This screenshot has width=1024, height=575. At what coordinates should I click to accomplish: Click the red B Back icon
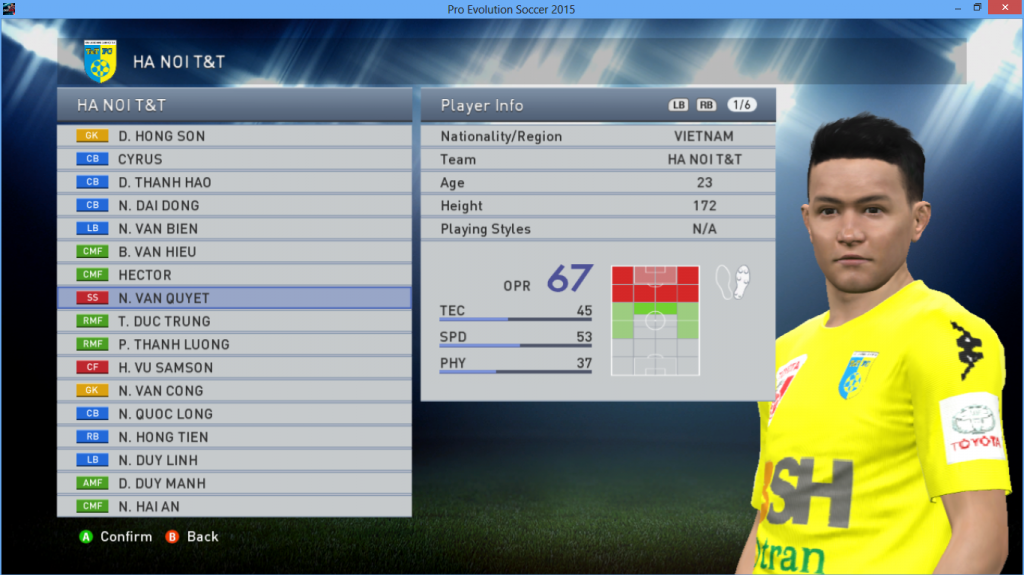172,536
